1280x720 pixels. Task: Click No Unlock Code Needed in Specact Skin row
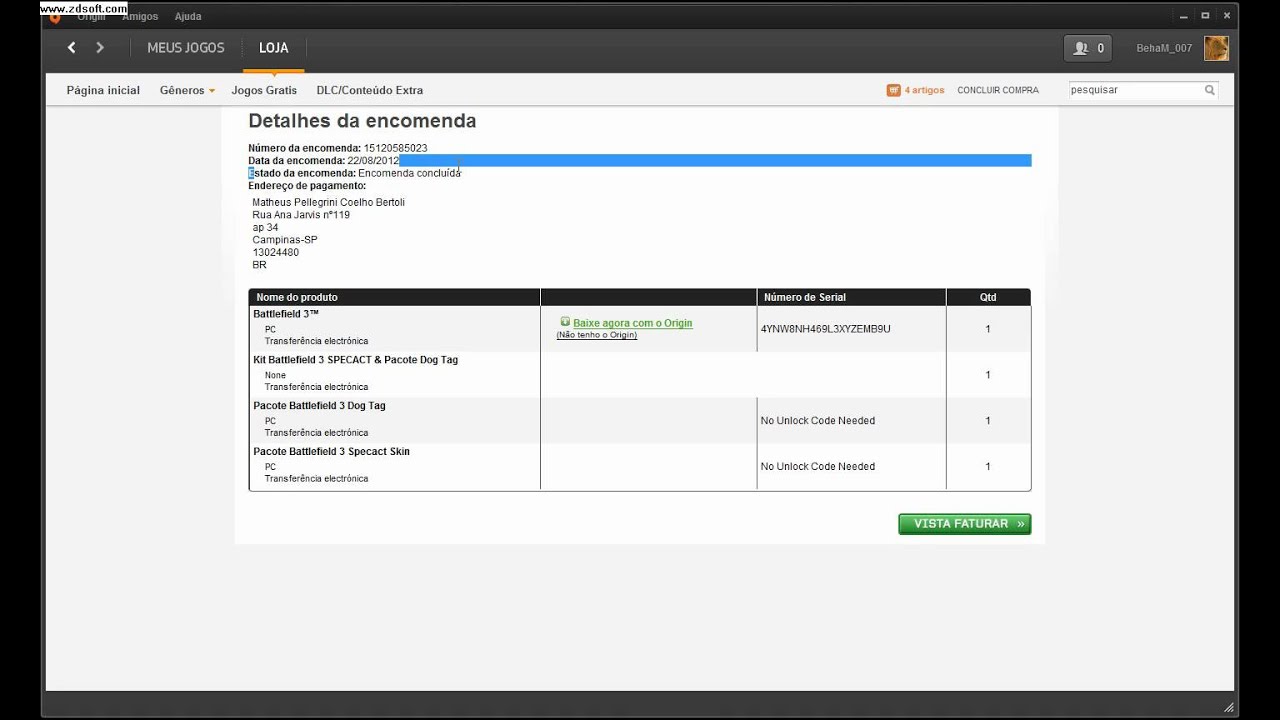tap(818, 467)
